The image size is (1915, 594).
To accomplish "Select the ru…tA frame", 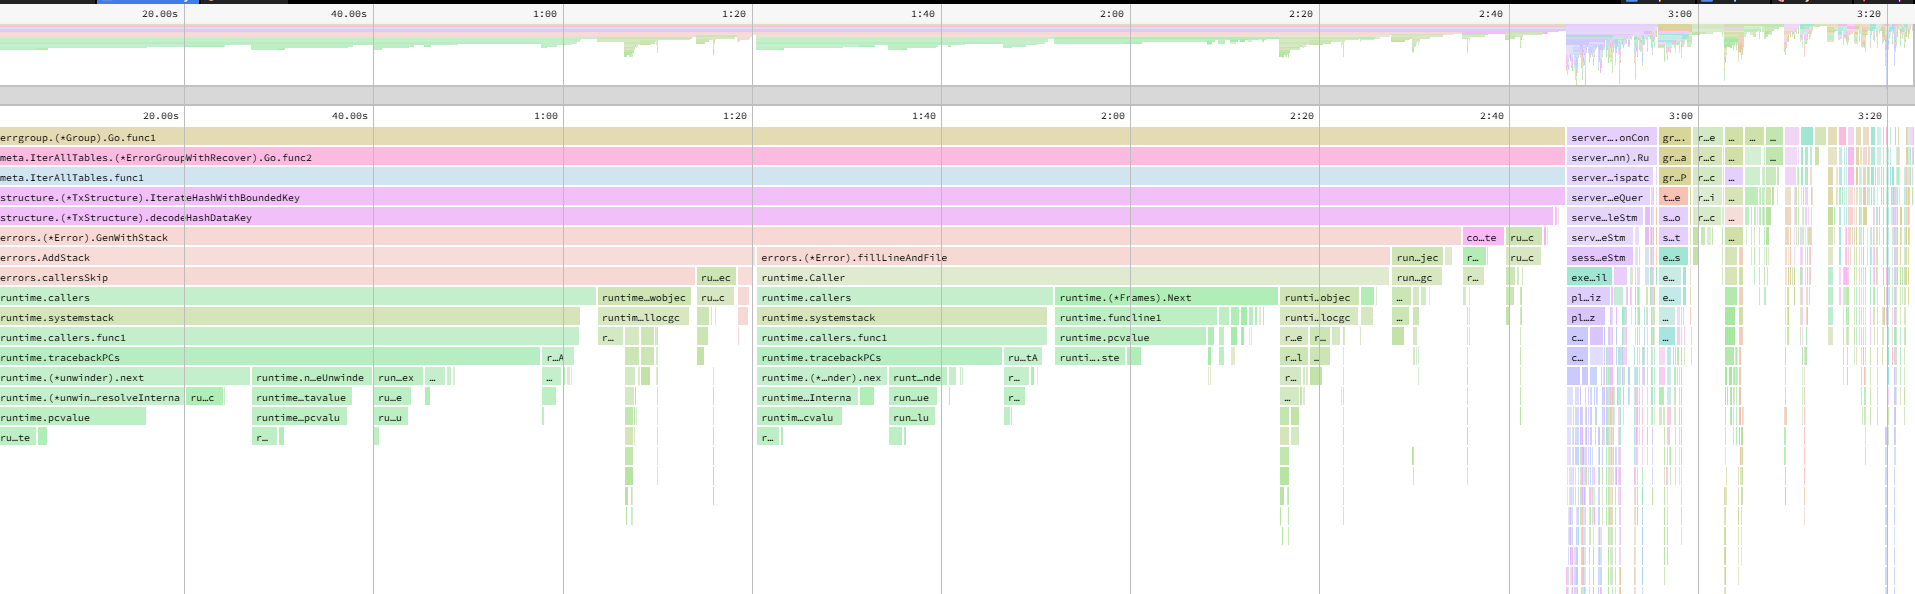I will click(x=1023, y=357).
